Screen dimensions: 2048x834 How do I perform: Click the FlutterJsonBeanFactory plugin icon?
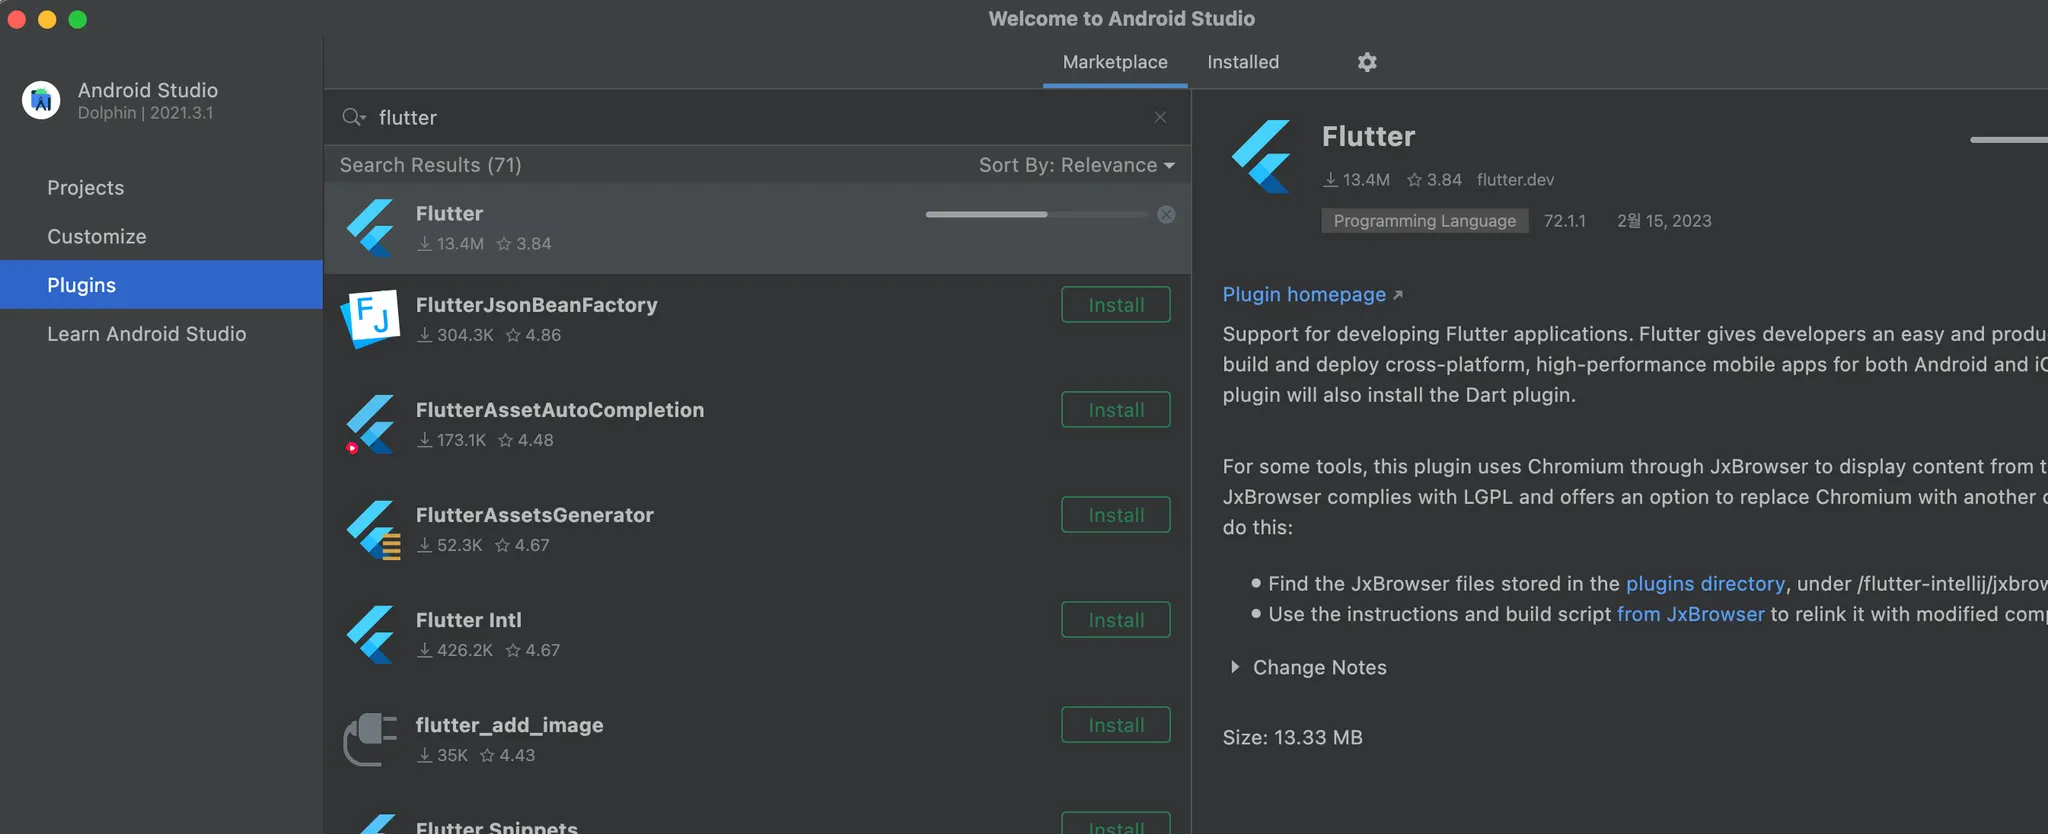pyautogui.click(x=371, y=319)
